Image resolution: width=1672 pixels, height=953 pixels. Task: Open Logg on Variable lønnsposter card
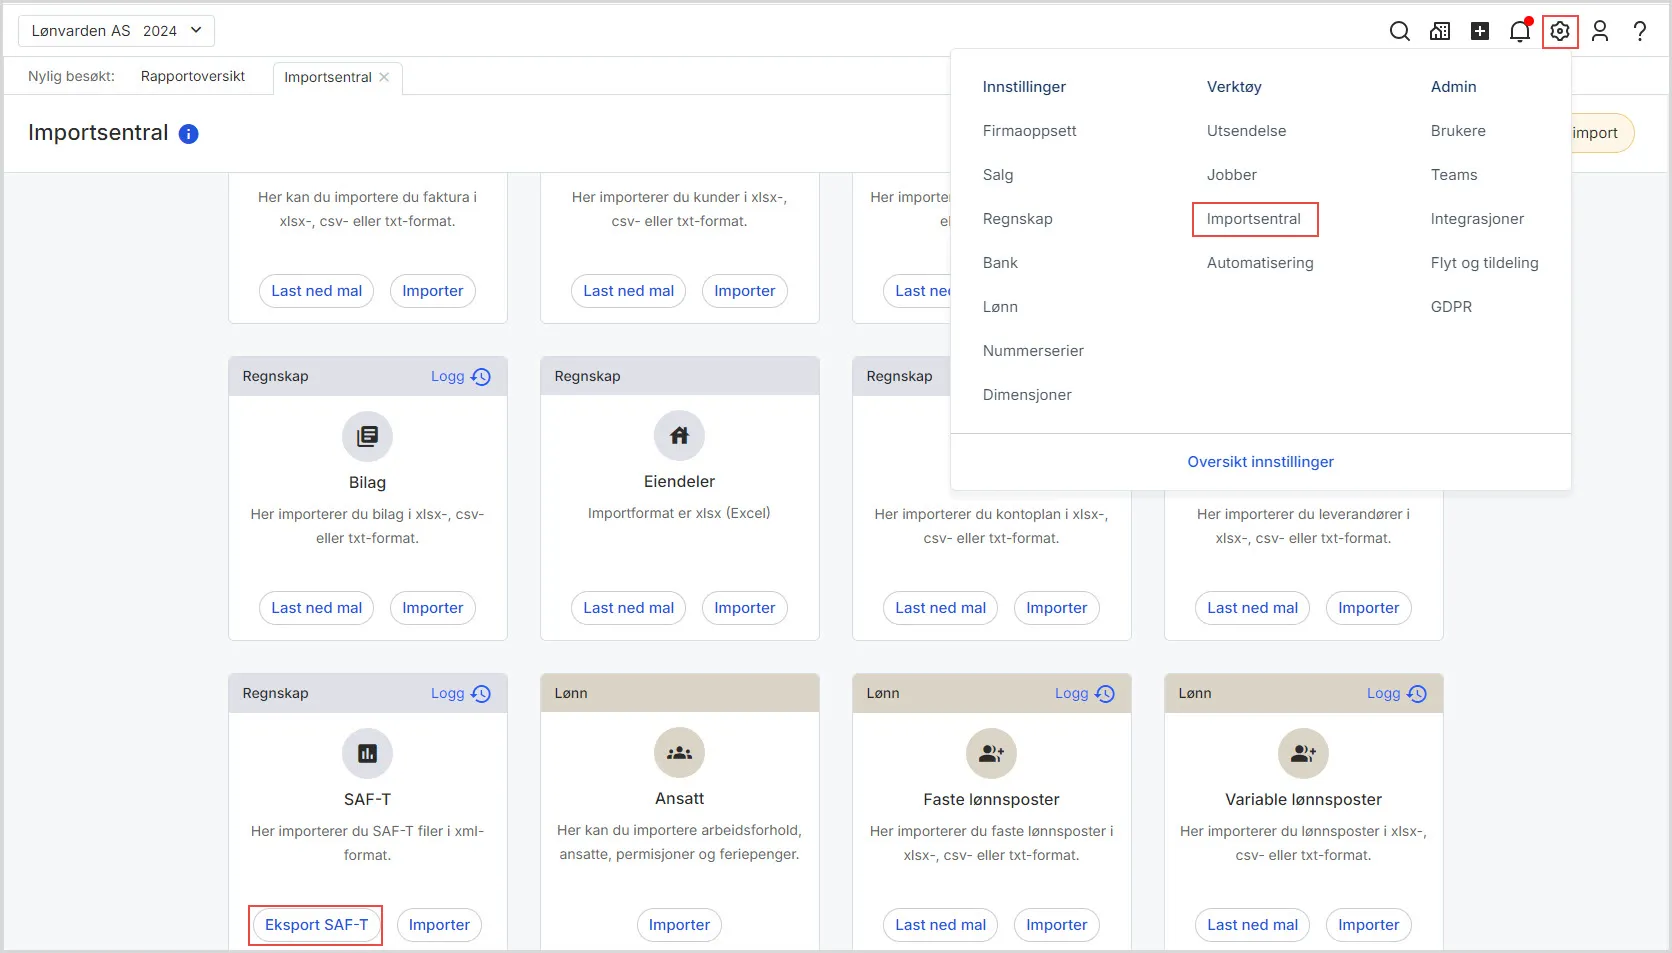(1397, 693)
